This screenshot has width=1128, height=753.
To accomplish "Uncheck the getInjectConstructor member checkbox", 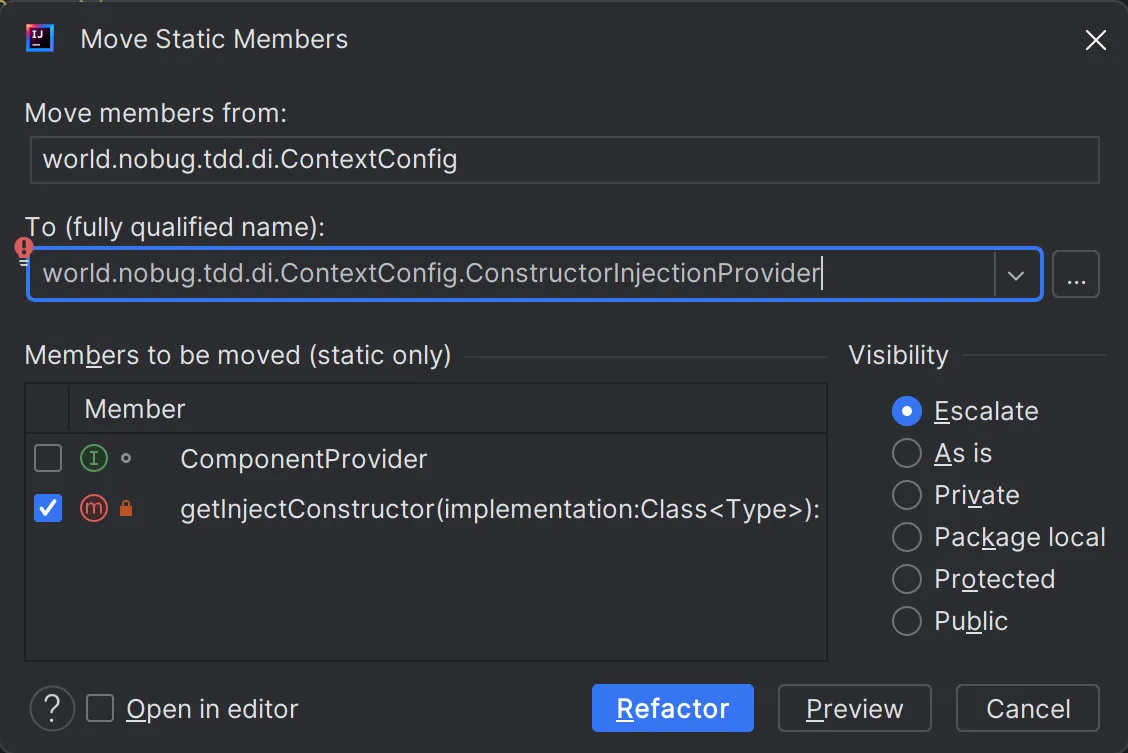I will [x=48, y=509].
